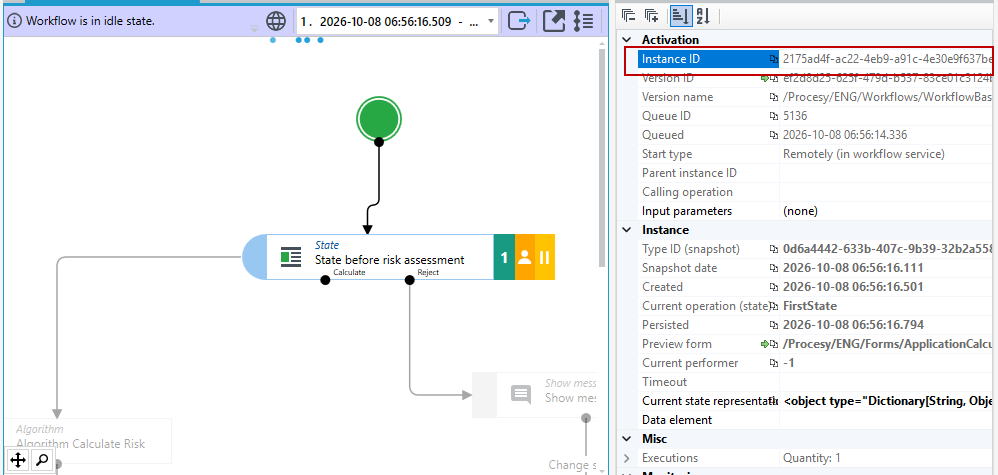
Task: Click Queued value 2026-10-08 06:56:14.336
Action: tap(845, 135)
